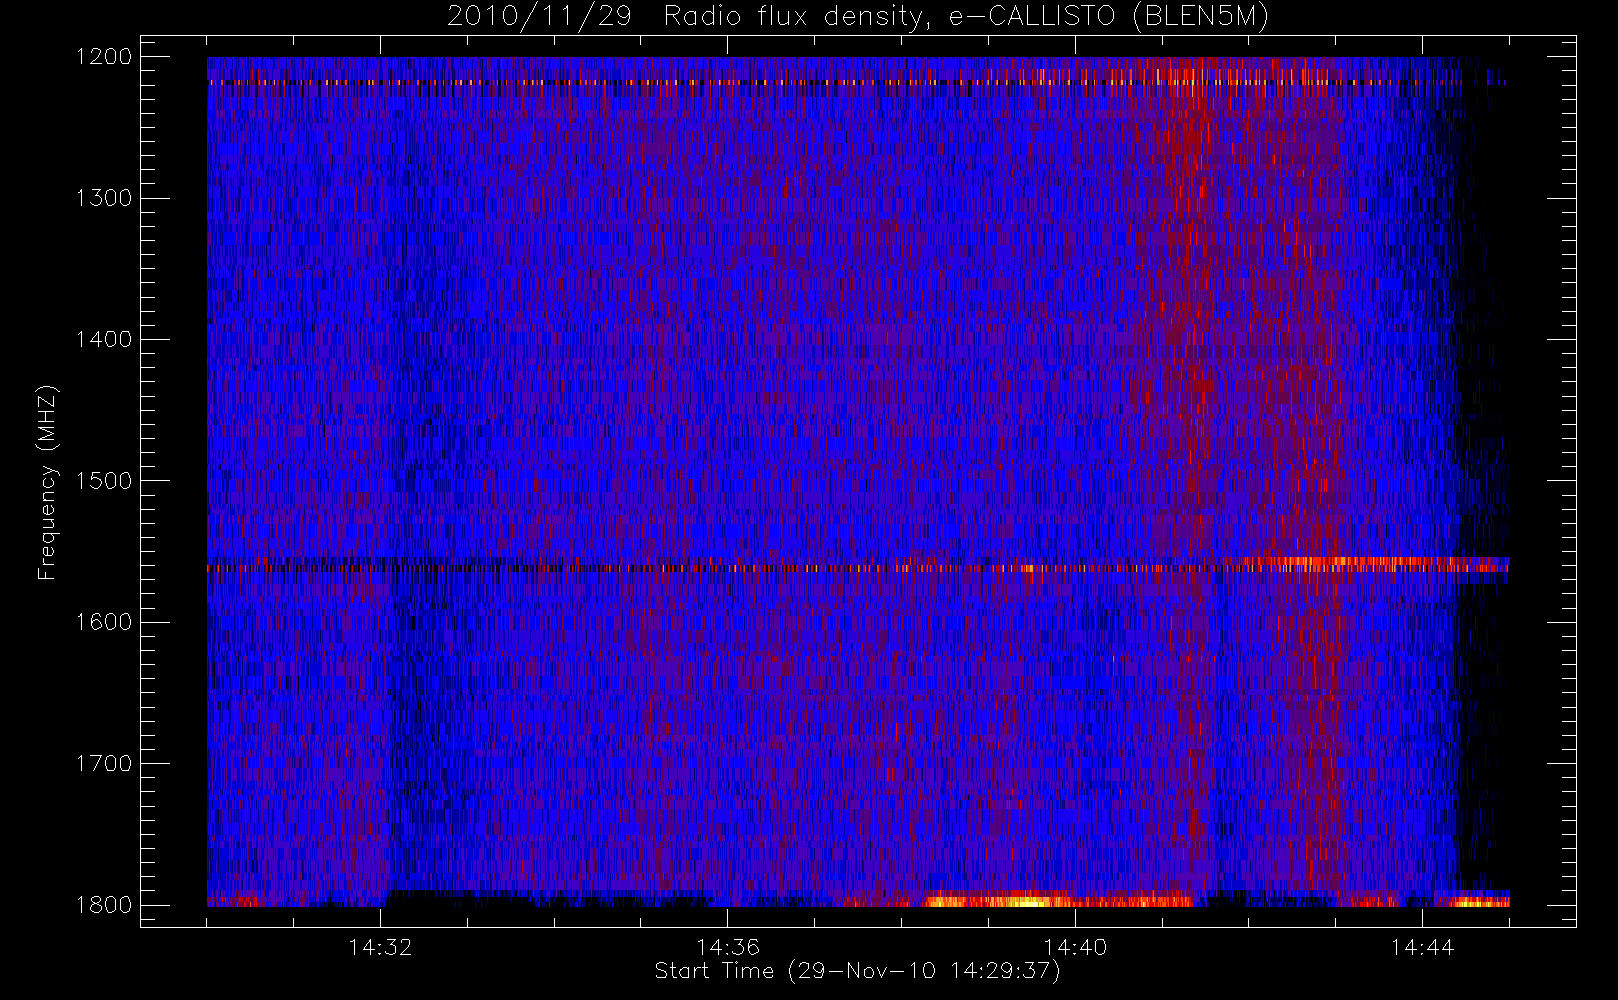1618x1000 pixels.
Task: Click the 'Start Time (29-Nov-10 14:29:37)' label
Action: click(x=857, y=971)
